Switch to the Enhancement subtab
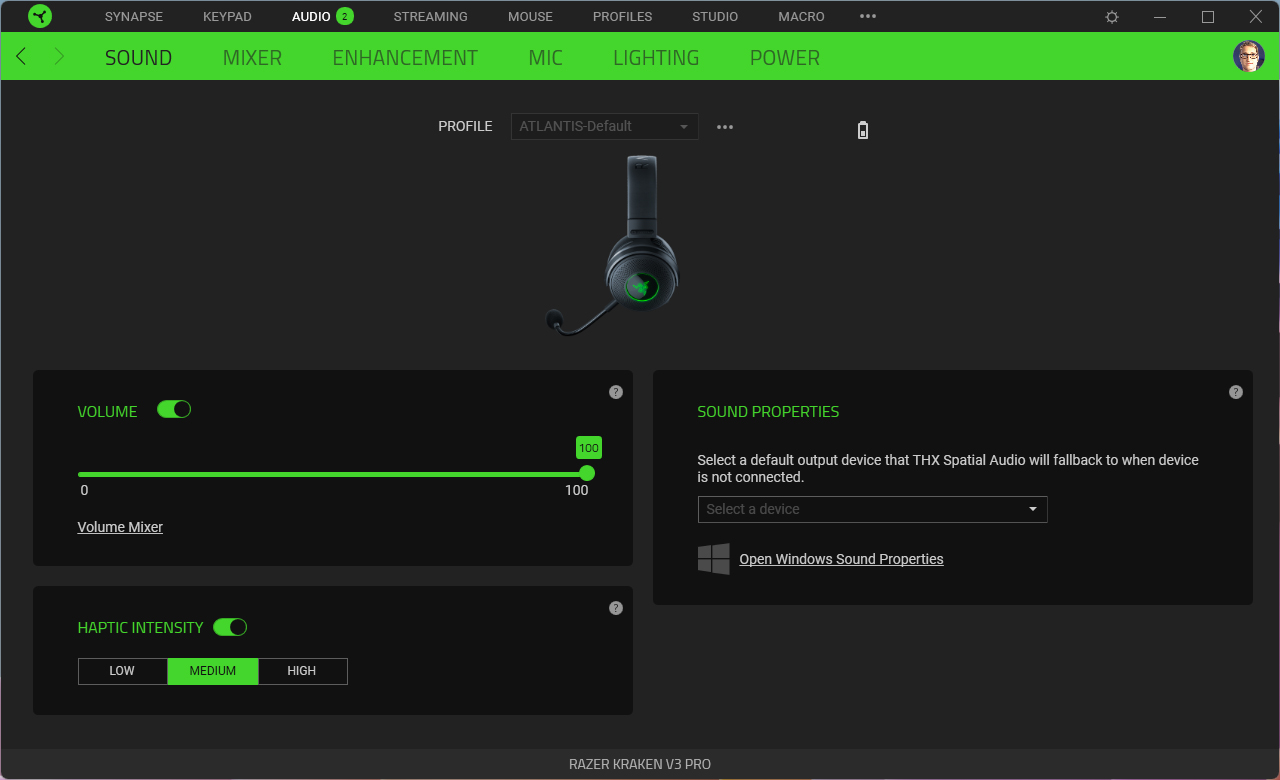 click(405, 58)
